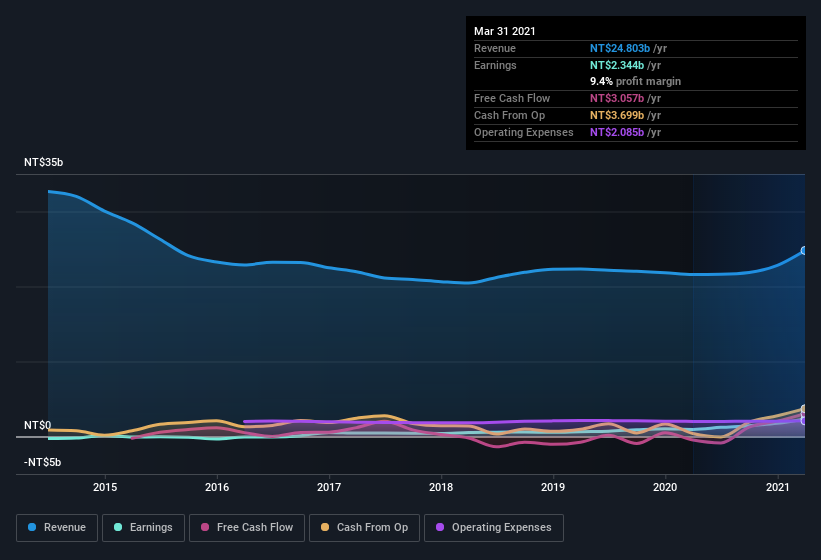Click the NT$2.344b earnings value in tooltip

pyautogui.click(x=617, y=65)
